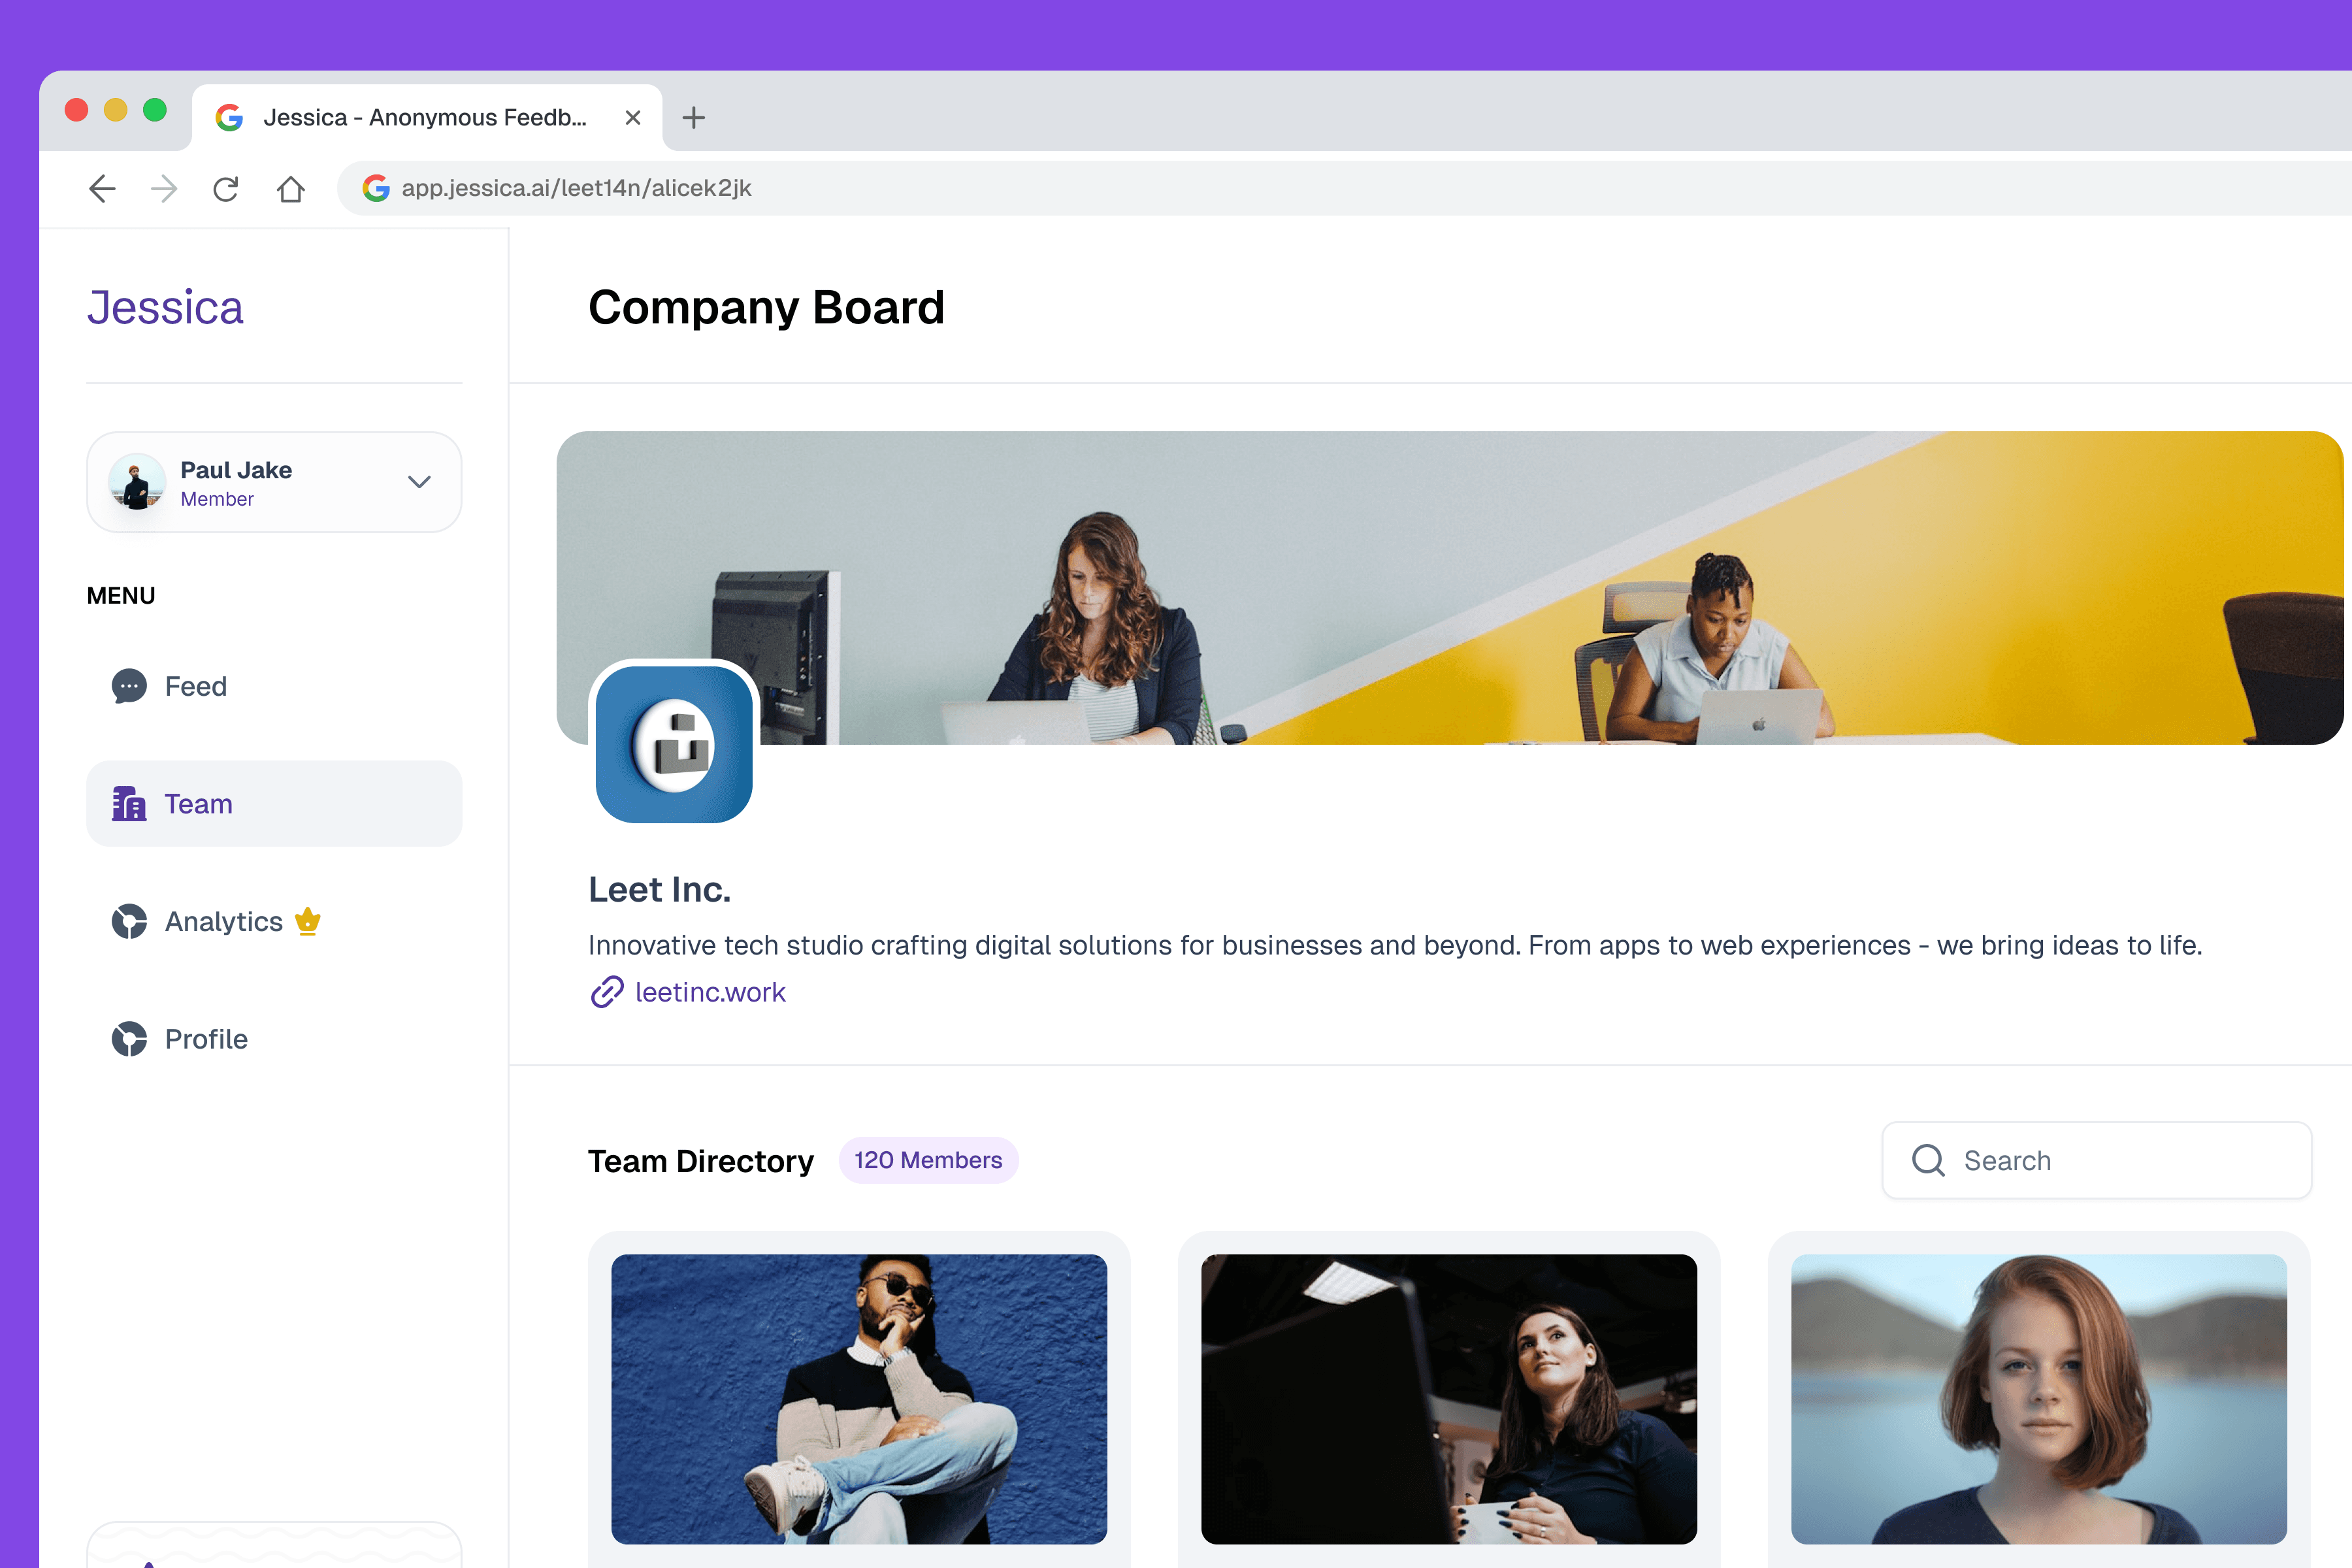The image size is (2352, 1568).
Task: Click the browser forward arrow
Action: point(164,188)
